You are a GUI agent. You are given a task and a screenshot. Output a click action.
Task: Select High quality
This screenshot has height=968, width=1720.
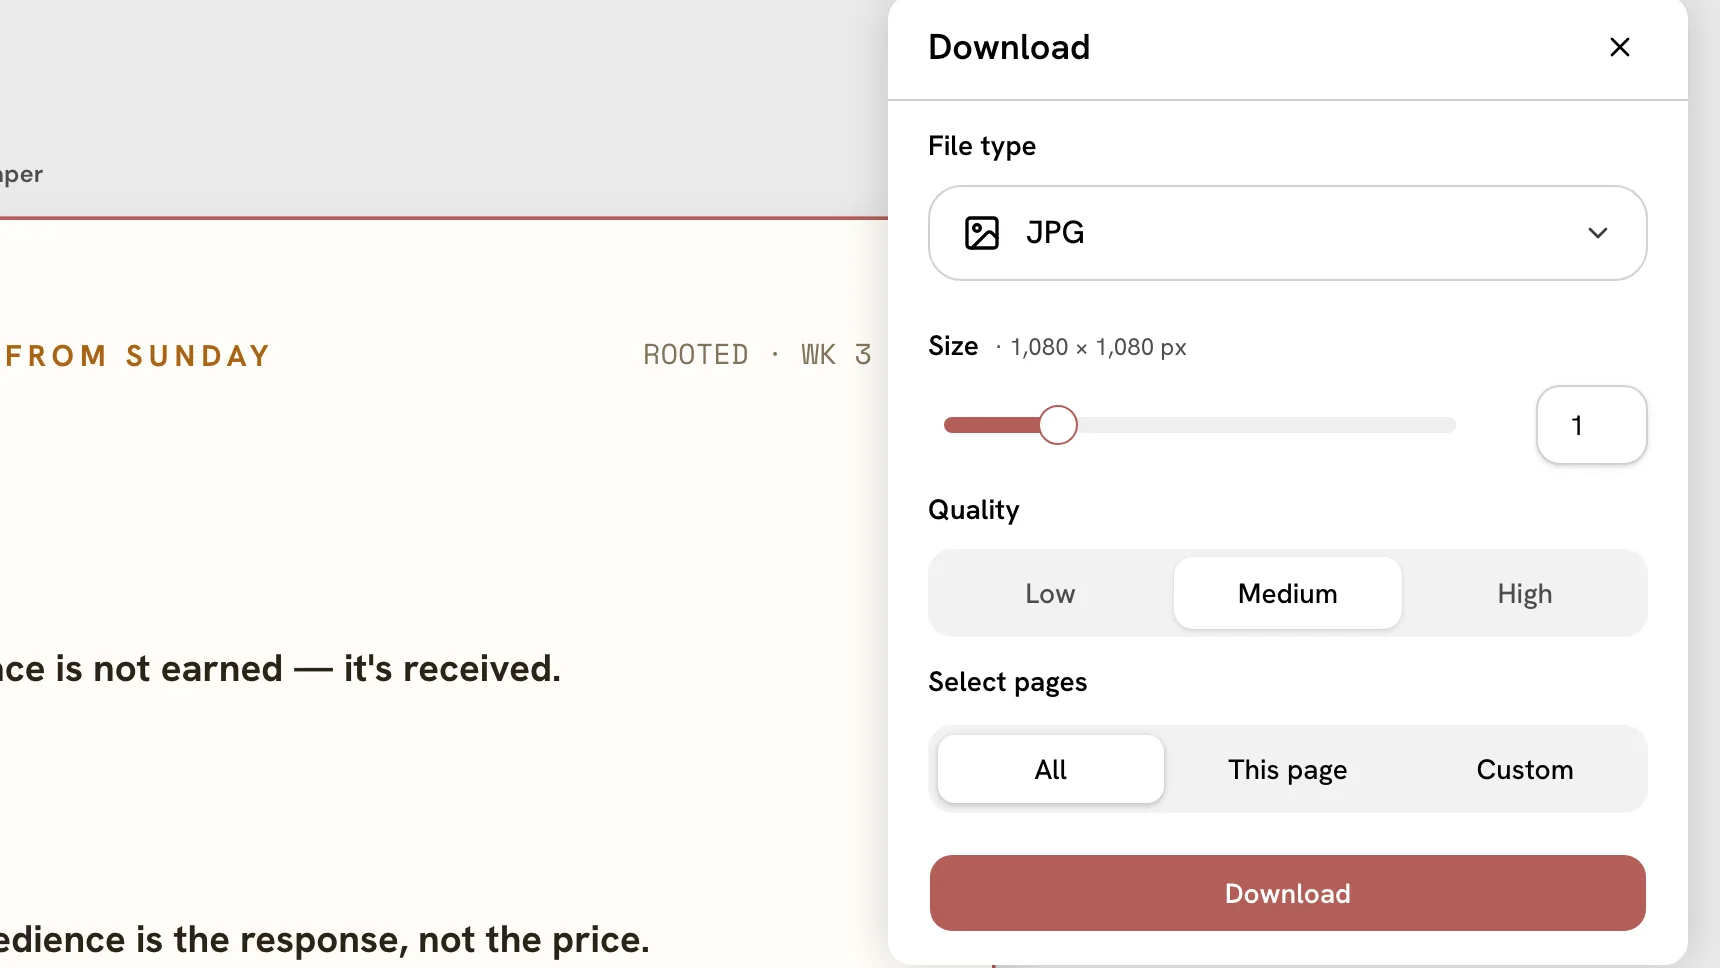(1524, 594)
